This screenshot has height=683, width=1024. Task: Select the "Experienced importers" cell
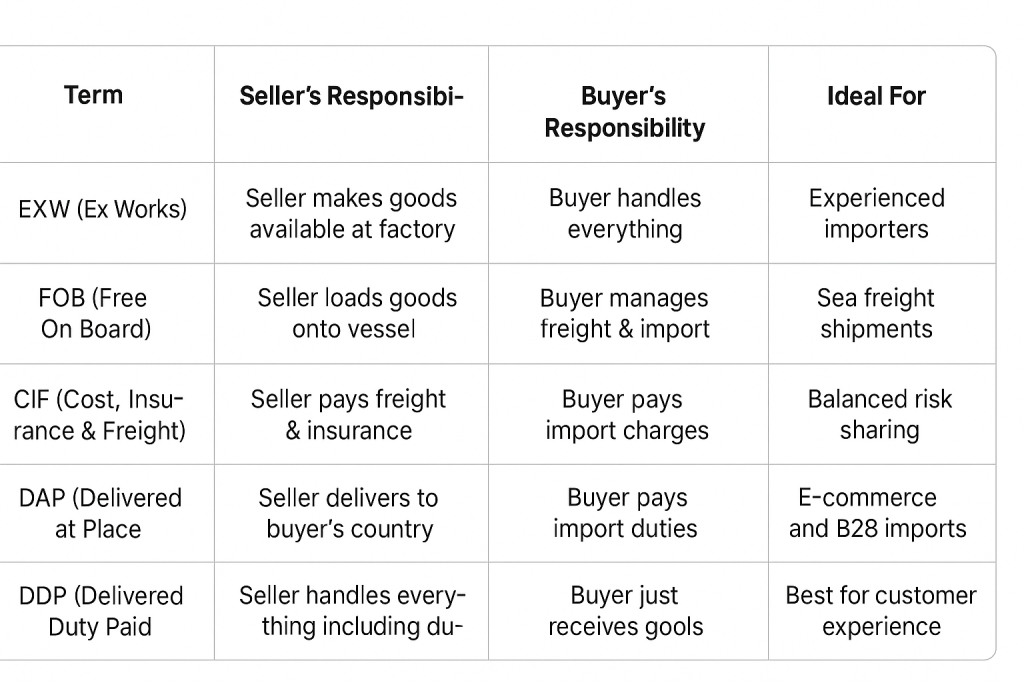click(876, 213)
